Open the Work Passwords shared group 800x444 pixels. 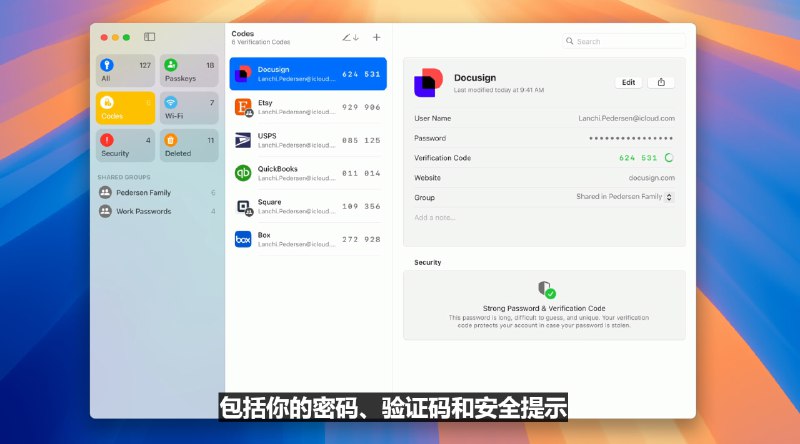[x=157, y=211]
